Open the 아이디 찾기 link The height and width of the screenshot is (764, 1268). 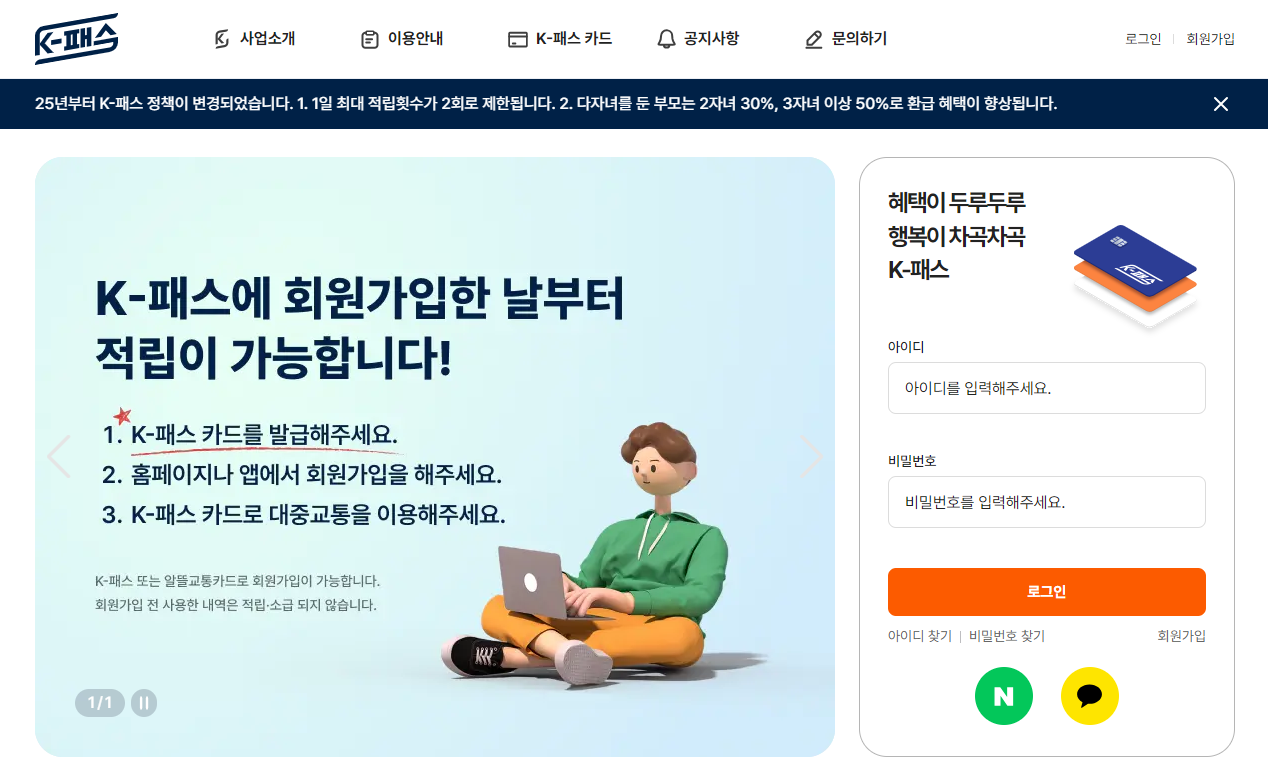[920, 636]
